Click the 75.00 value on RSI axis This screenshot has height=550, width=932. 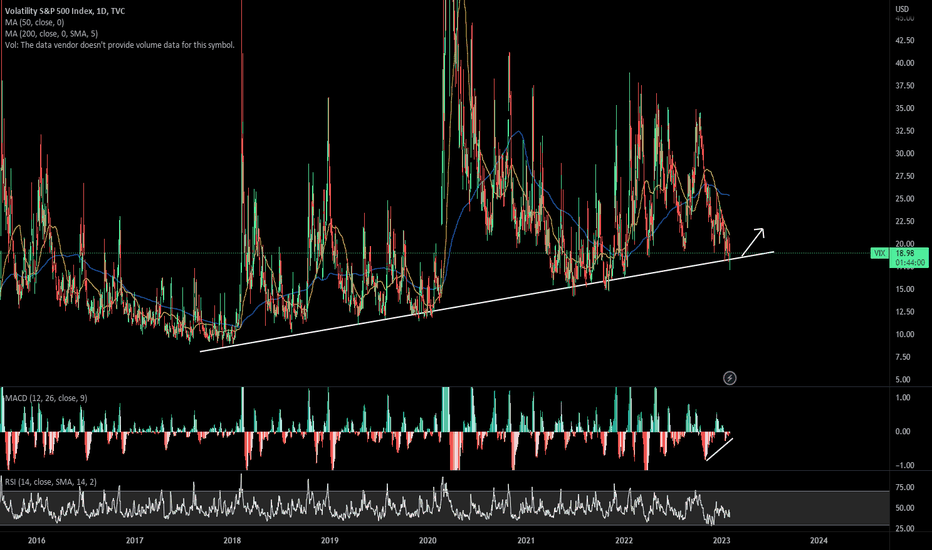905,488
